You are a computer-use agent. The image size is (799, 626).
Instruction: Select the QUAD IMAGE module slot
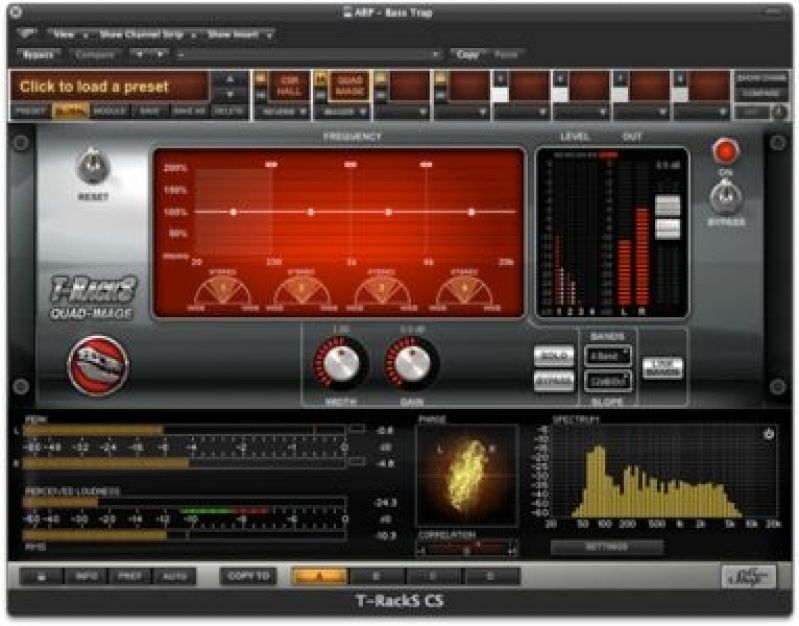(349, 87)
